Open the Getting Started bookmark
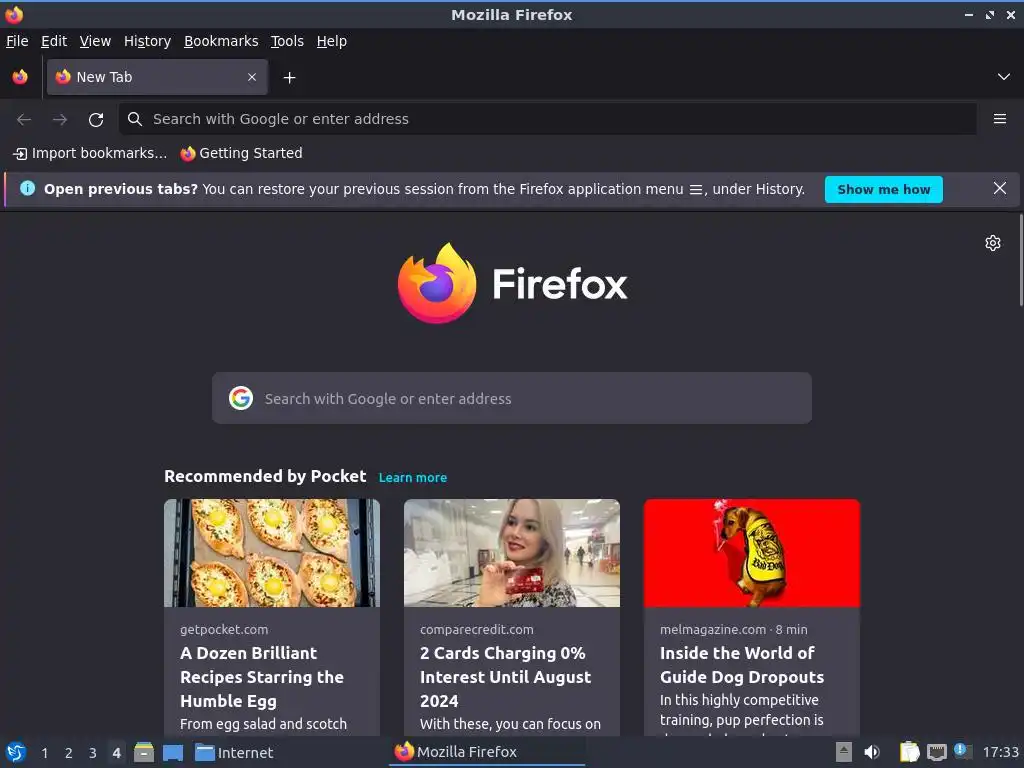The height and width of the screenshot is (768, 1024). 242,153
